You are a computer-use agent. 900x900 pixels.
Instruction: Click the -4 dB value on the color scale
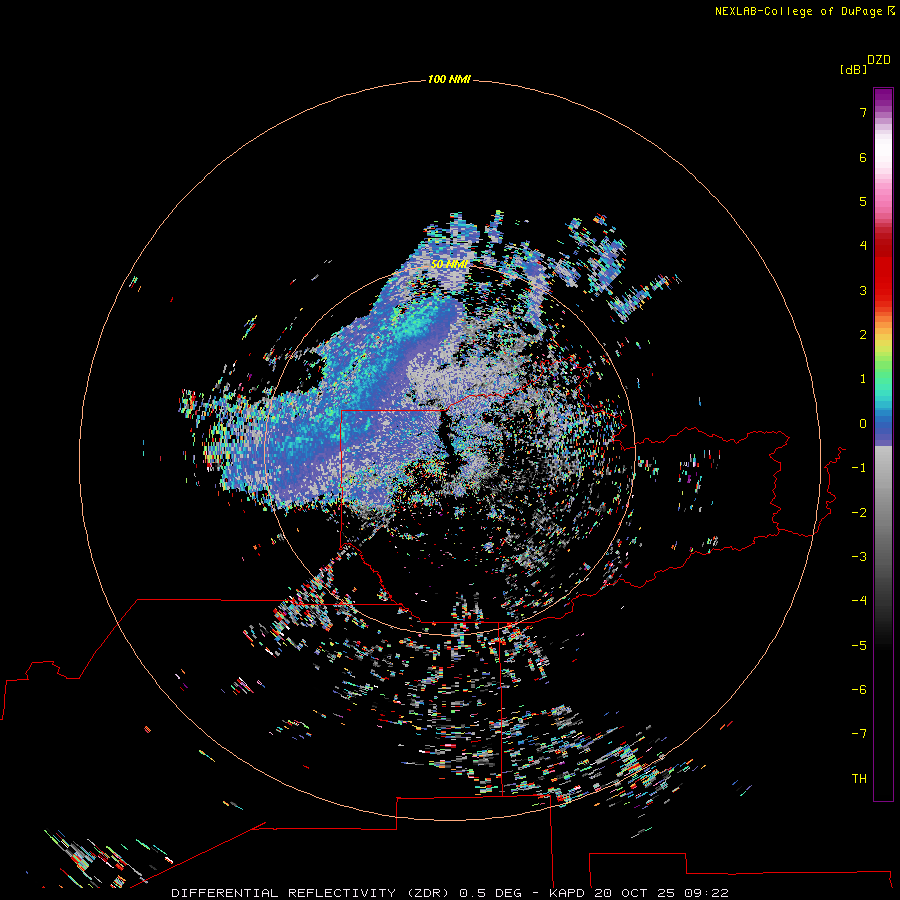pos(859,600)
